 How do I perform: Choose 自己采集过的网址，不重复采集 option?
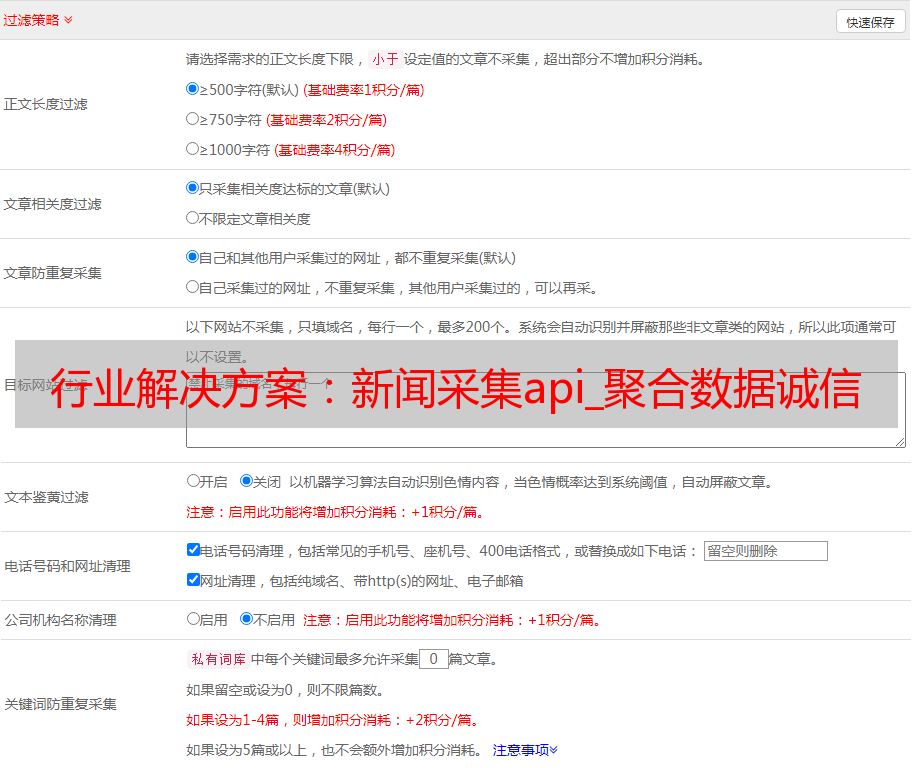[x=193, y=287]
